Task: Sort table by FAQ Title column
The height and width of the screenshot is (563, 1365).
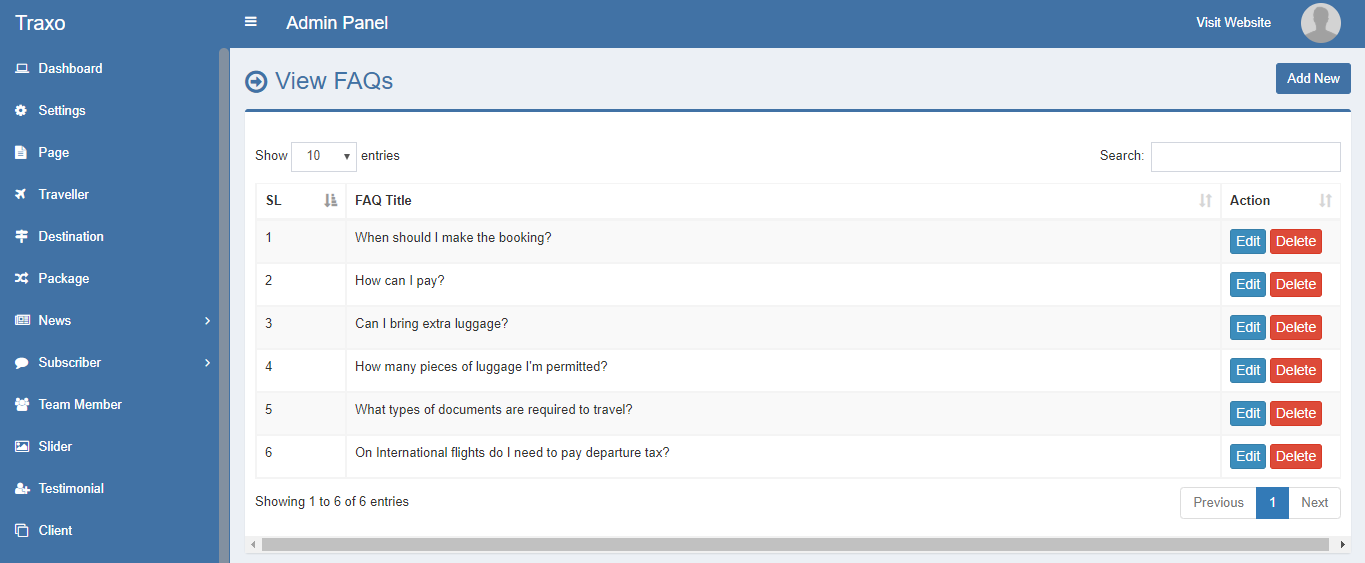Action: coord(782,201)
